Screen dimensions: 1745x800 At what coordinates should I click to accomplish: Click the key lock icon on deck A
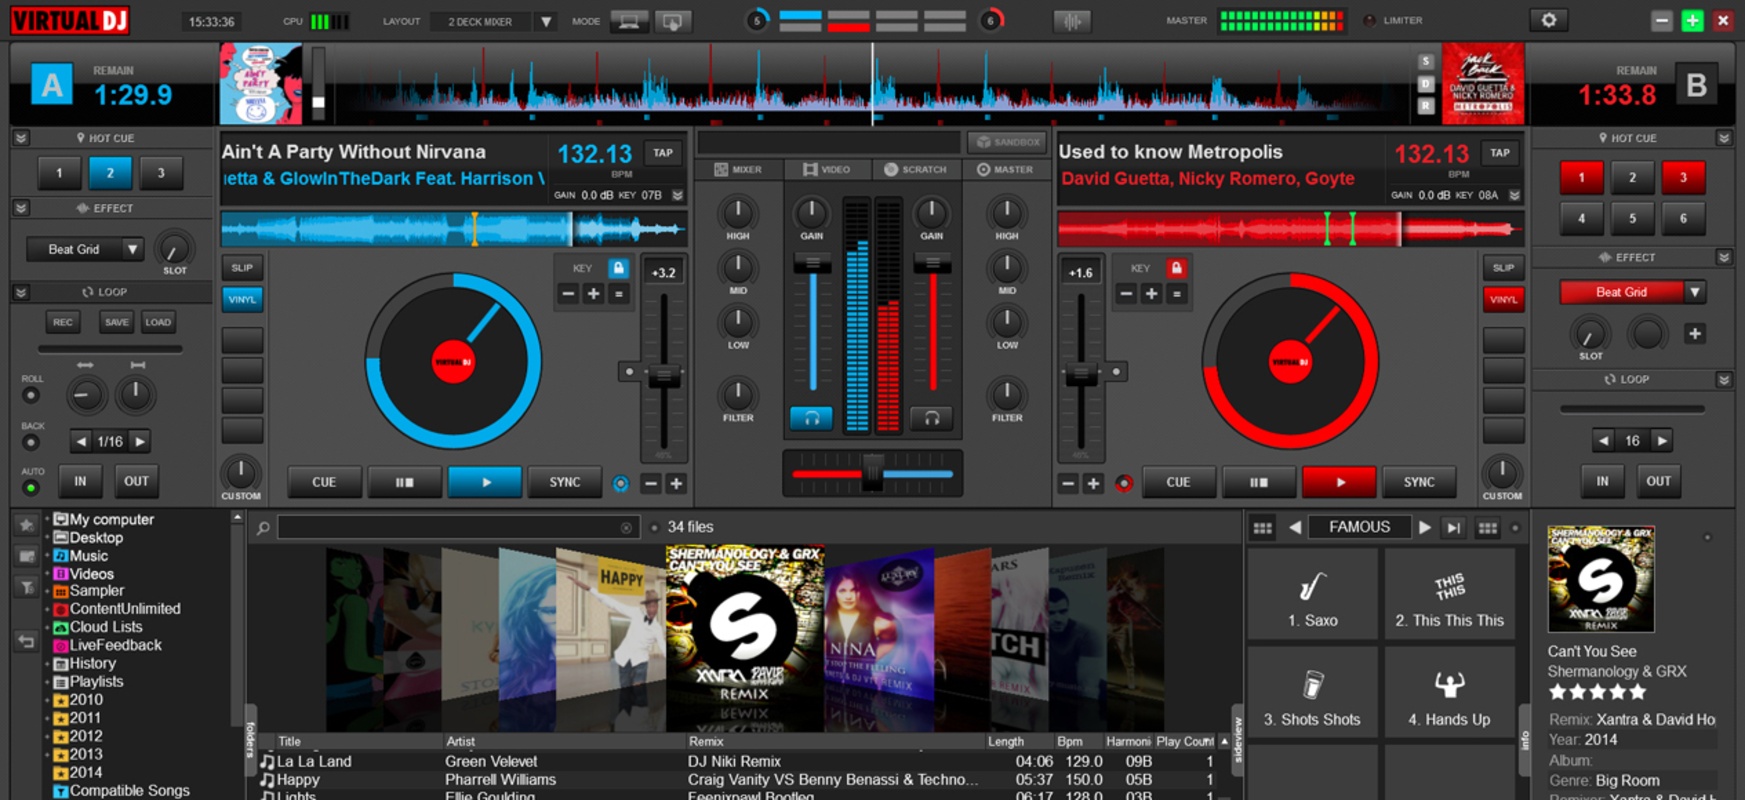(x=618, y=268)
